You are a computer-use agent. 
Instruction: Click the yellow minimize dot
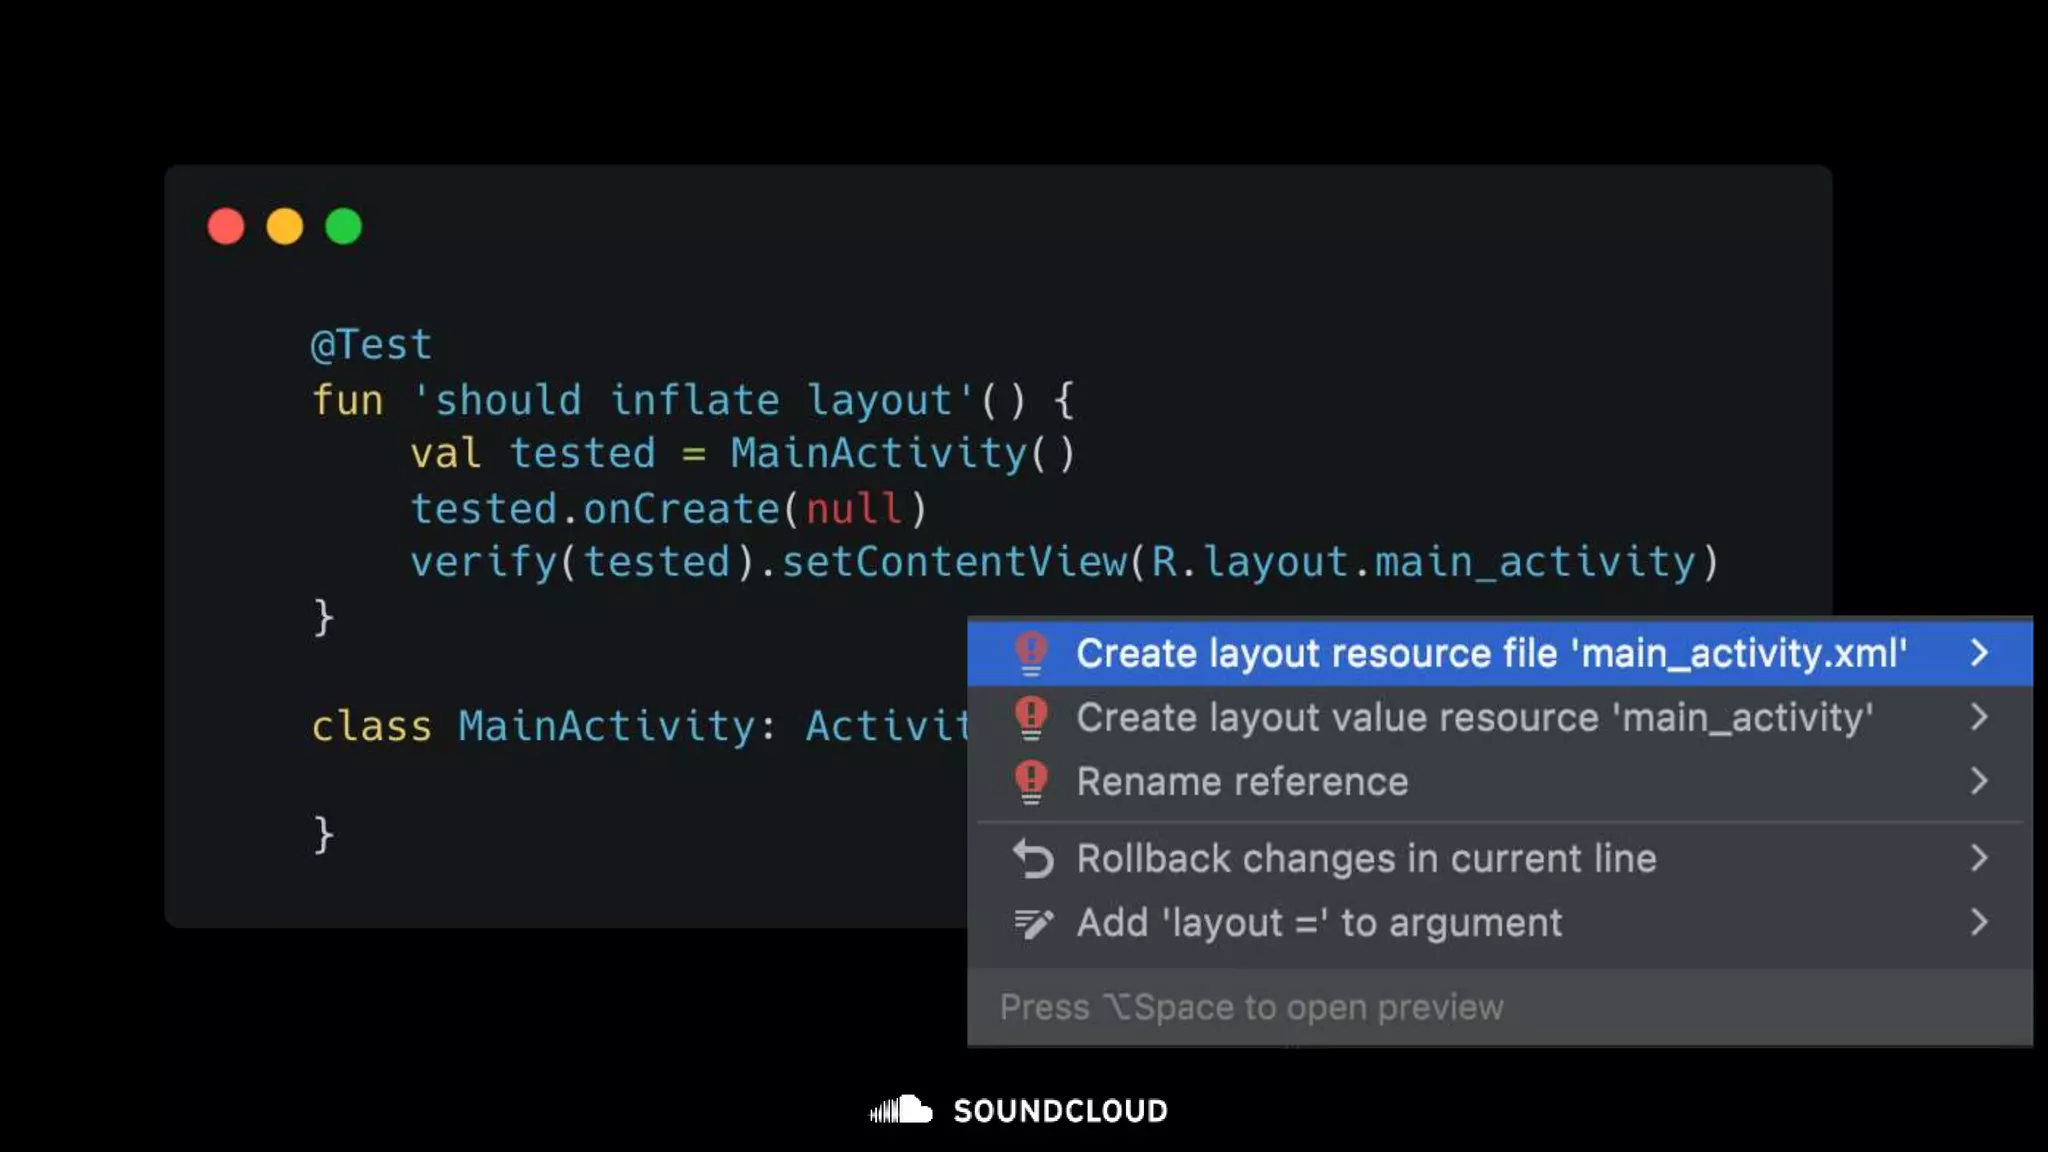[x=285, y=226]
